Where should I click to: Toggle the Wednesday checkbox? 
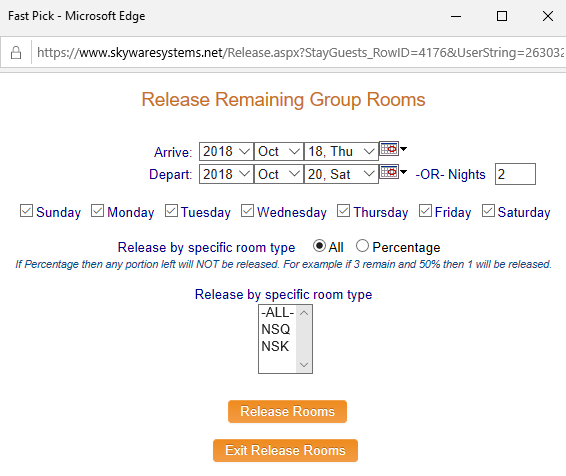(x=247, y=211)
